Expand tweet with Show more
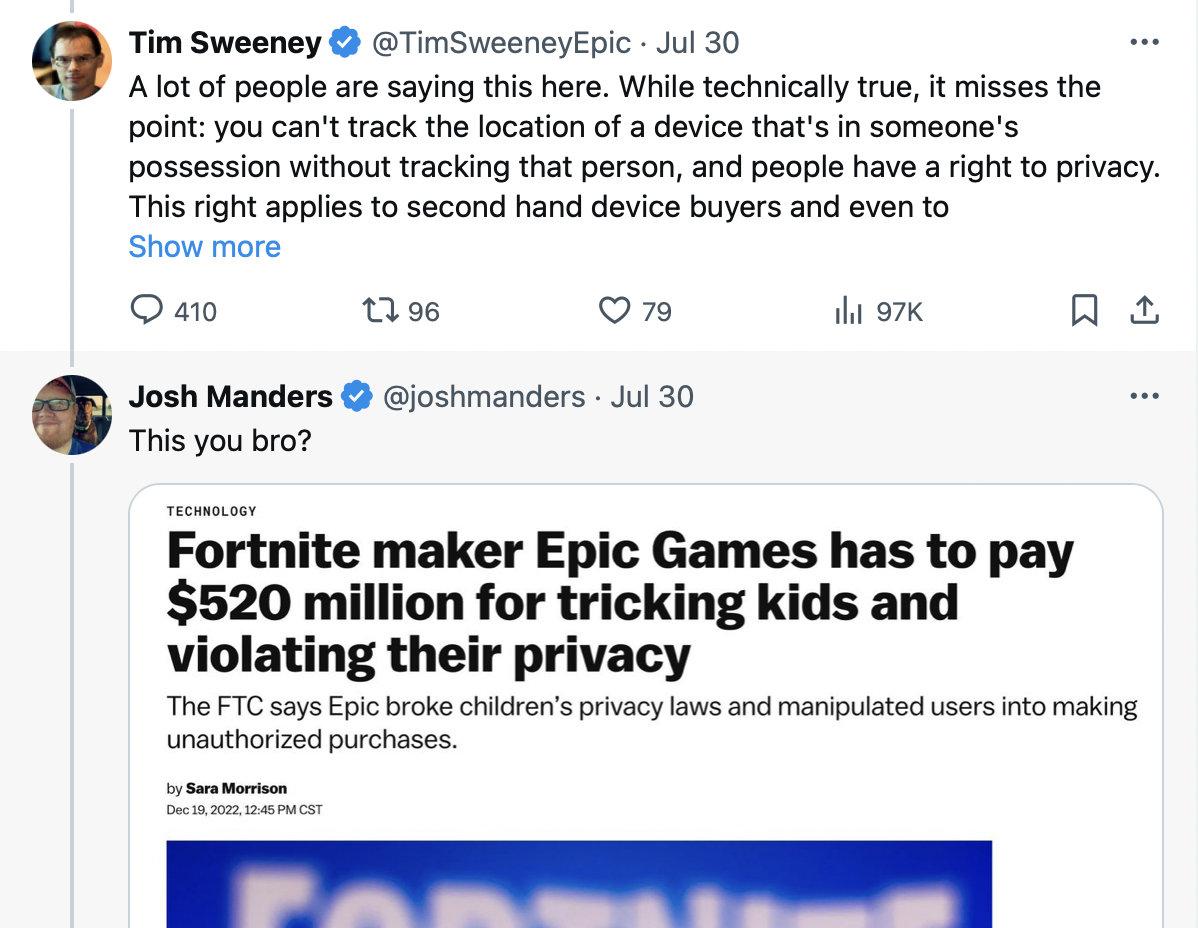The width and height of the screenshot is (1198, 928). (204, 247)
